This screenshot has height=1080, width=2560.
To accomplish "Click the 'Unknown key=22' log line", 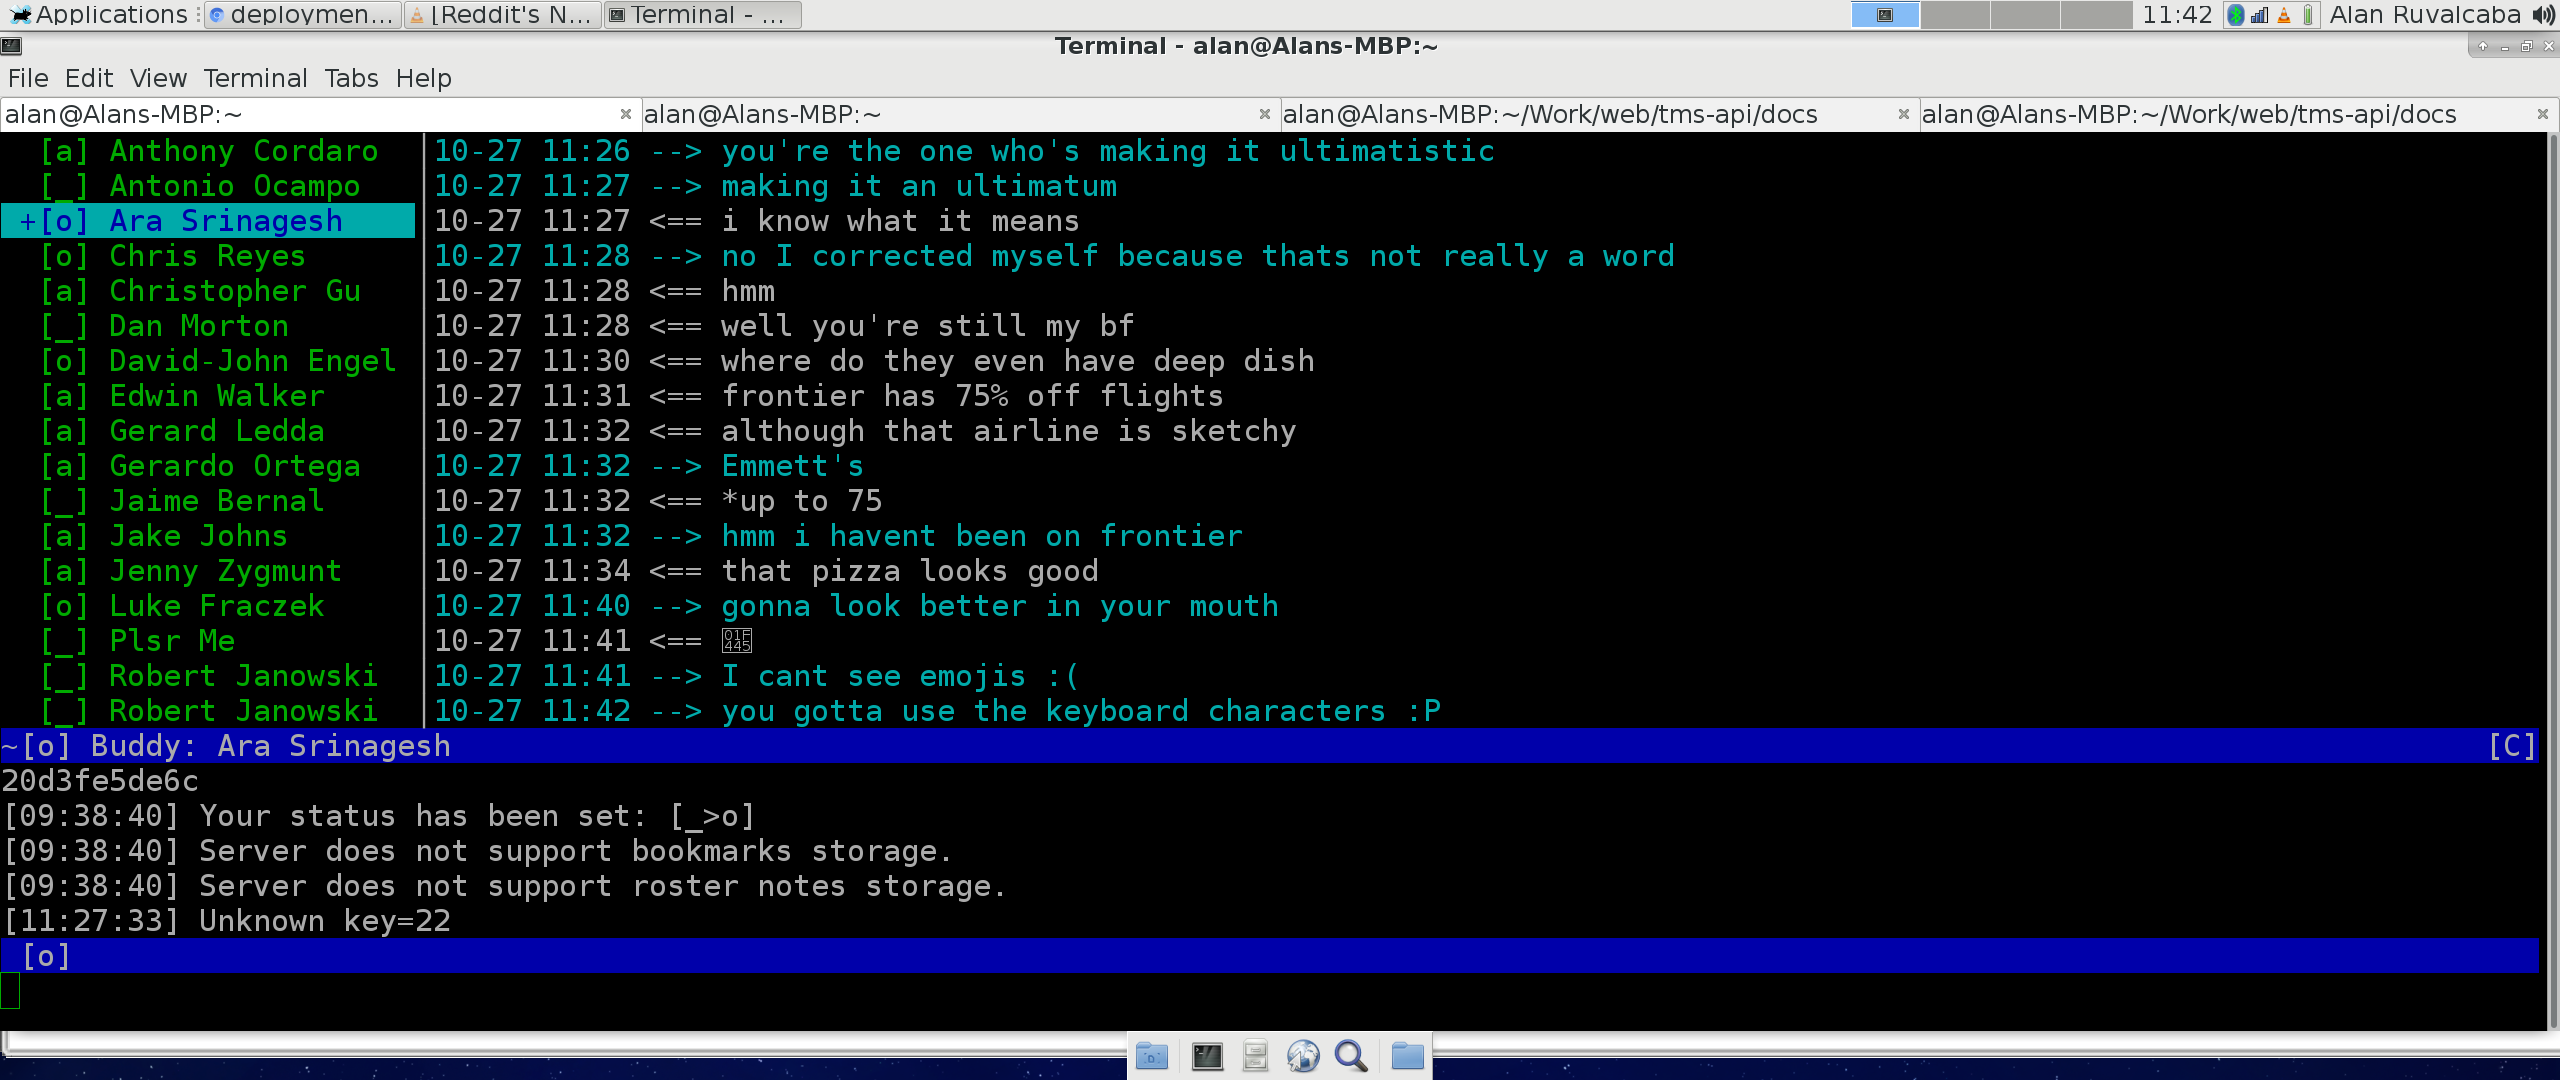I will click(x=325, y=921).
